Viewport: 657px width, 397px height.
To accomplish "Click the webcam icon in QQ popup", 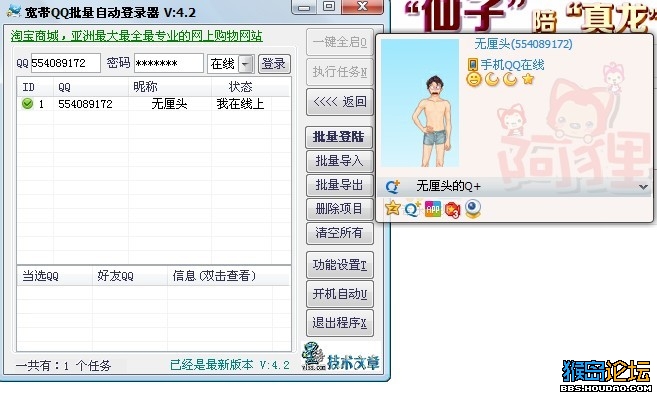I will click(x=473, y=209).
